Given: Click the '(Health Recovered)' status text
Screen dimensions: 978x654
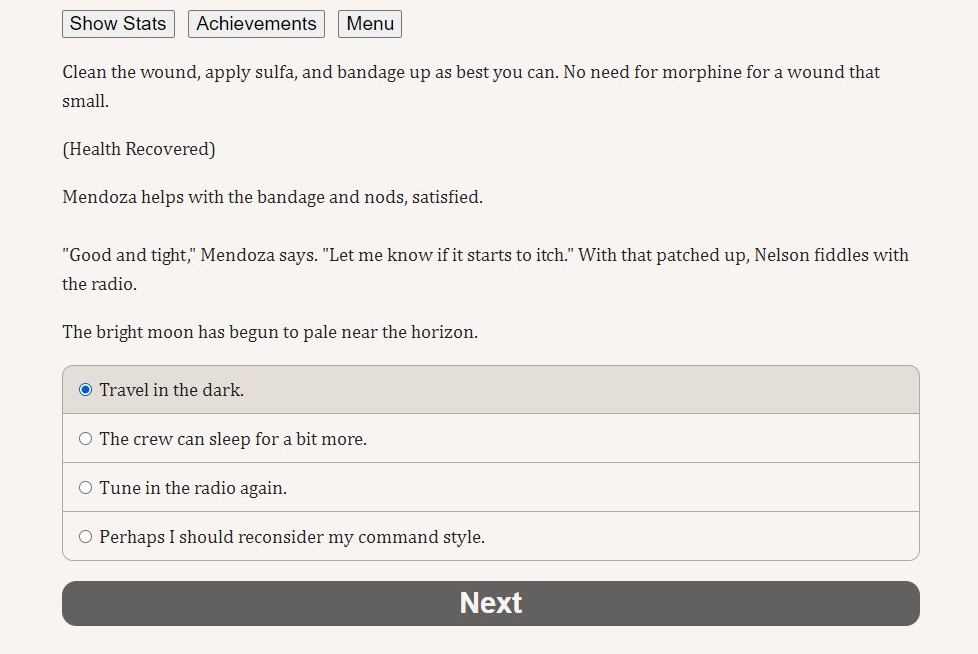Looking at the screenshot, I should click(138, 149).
